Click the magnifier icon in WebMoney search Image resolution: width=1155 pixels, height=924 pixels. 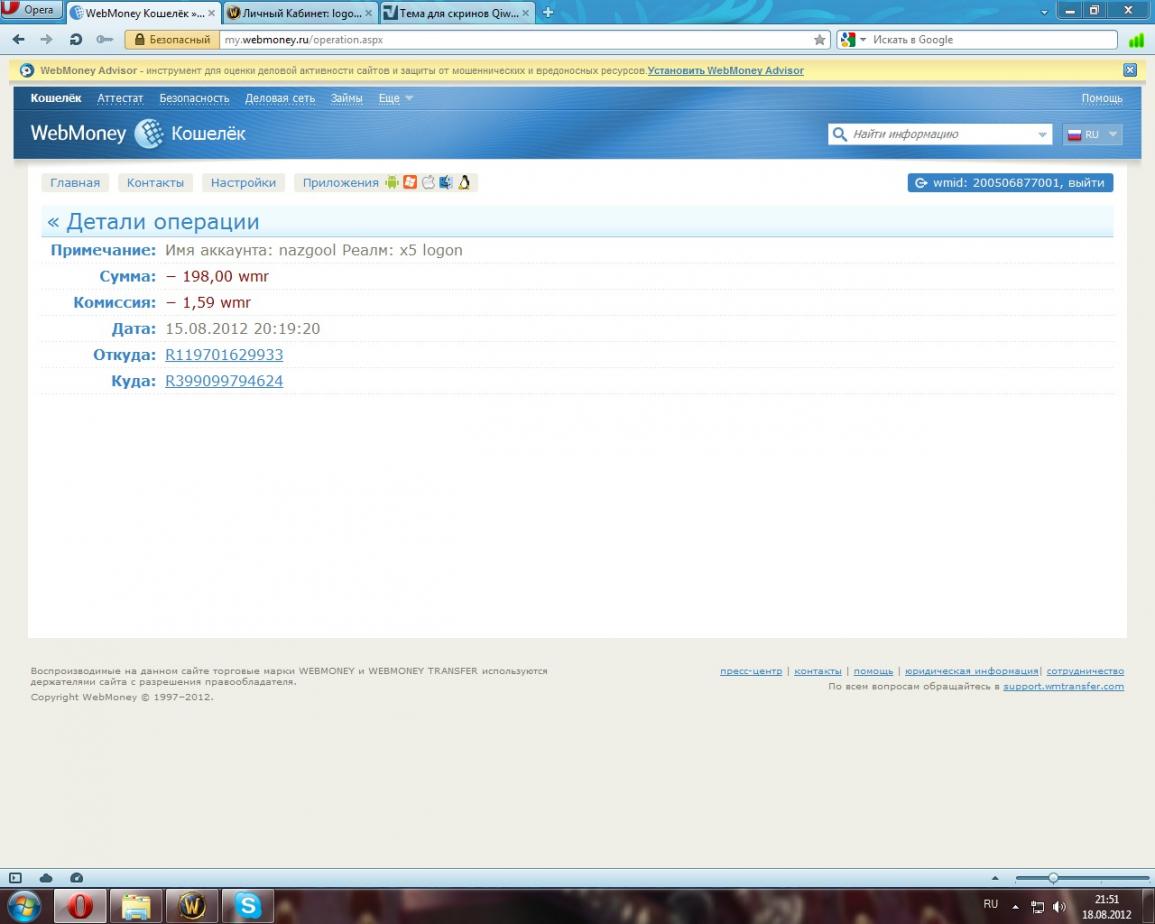[x=840, y=134]
